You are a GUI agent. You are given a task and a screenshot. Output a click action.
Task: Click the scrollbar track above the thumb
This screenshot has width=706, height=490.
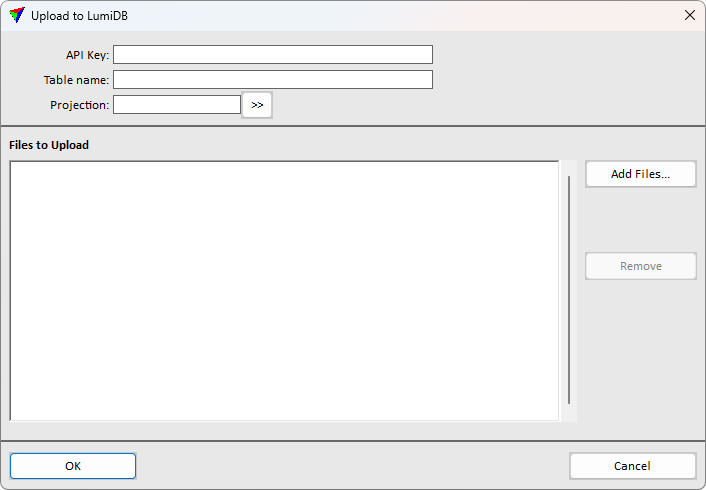[569, 168]
